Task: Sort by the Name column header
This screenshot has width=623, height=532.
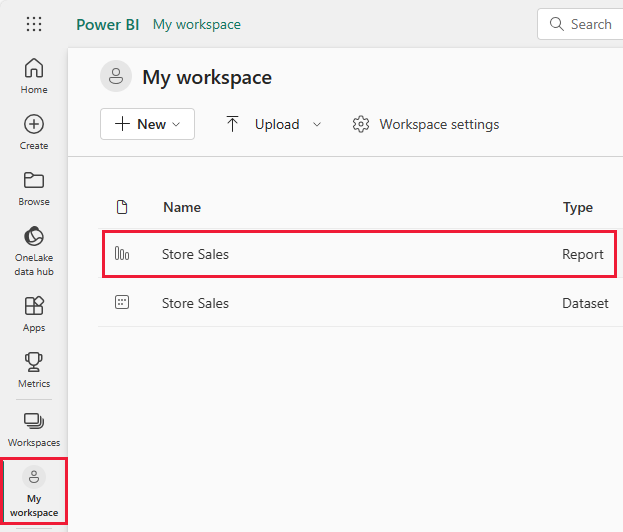Action: click(x=182, y=207)
